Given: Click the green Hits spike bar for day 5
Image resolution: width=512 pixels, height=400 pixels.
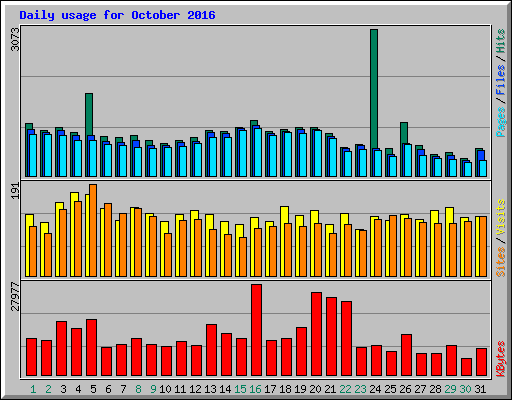Looking at the screenshot, I should (89, 114).
